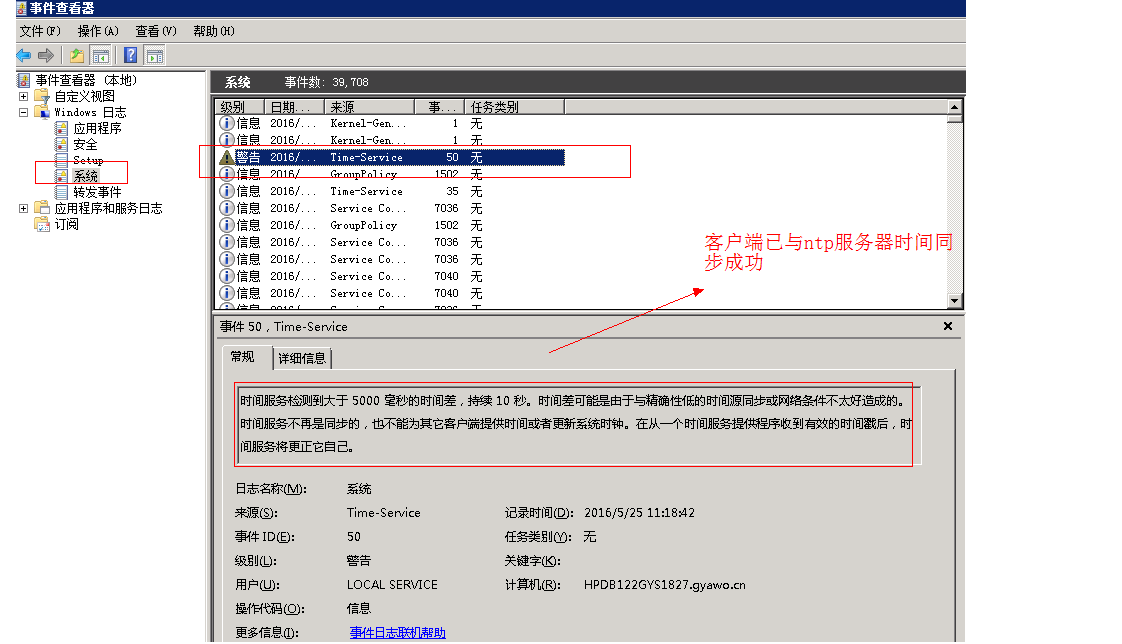Viewport: 1122px width, 644px height.
Task: Switch to the 详细信息 tab
Action: (x=302, y=358)
